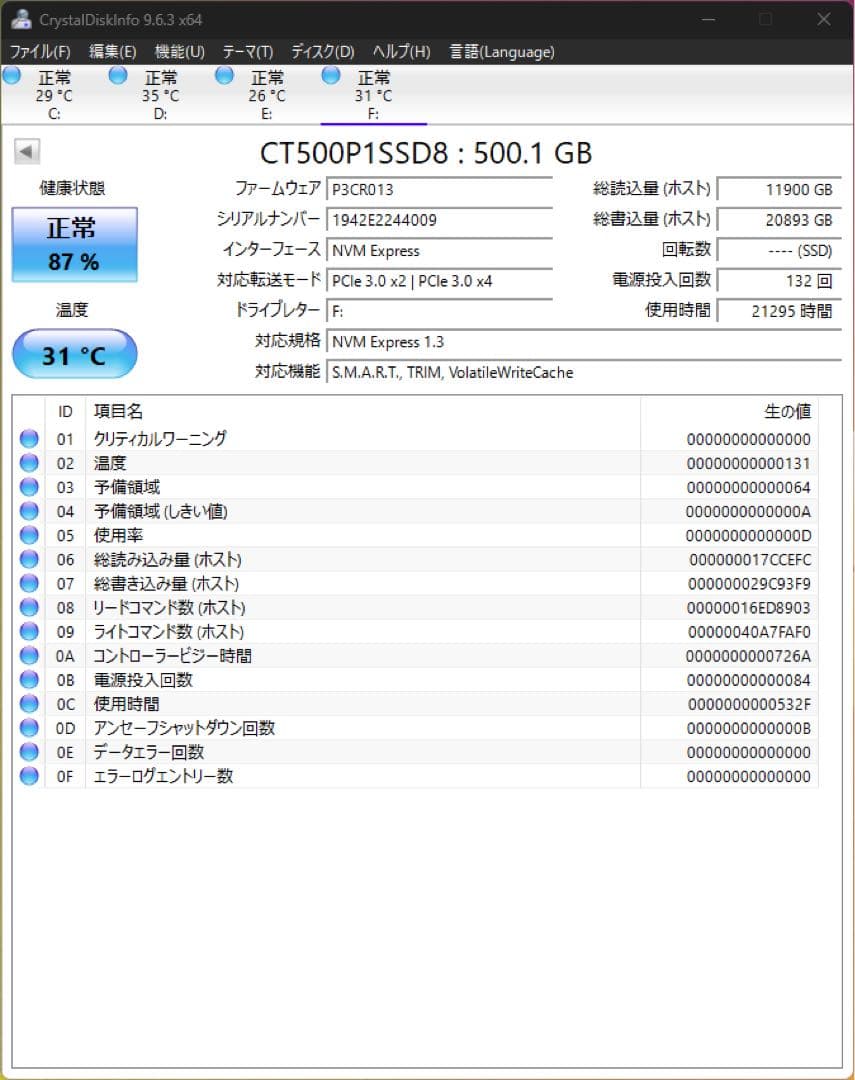Click status circle for 06 総読み込み量 (ホスト)
The height and width of the screenshot is (1080, 855).
(29, 559)
